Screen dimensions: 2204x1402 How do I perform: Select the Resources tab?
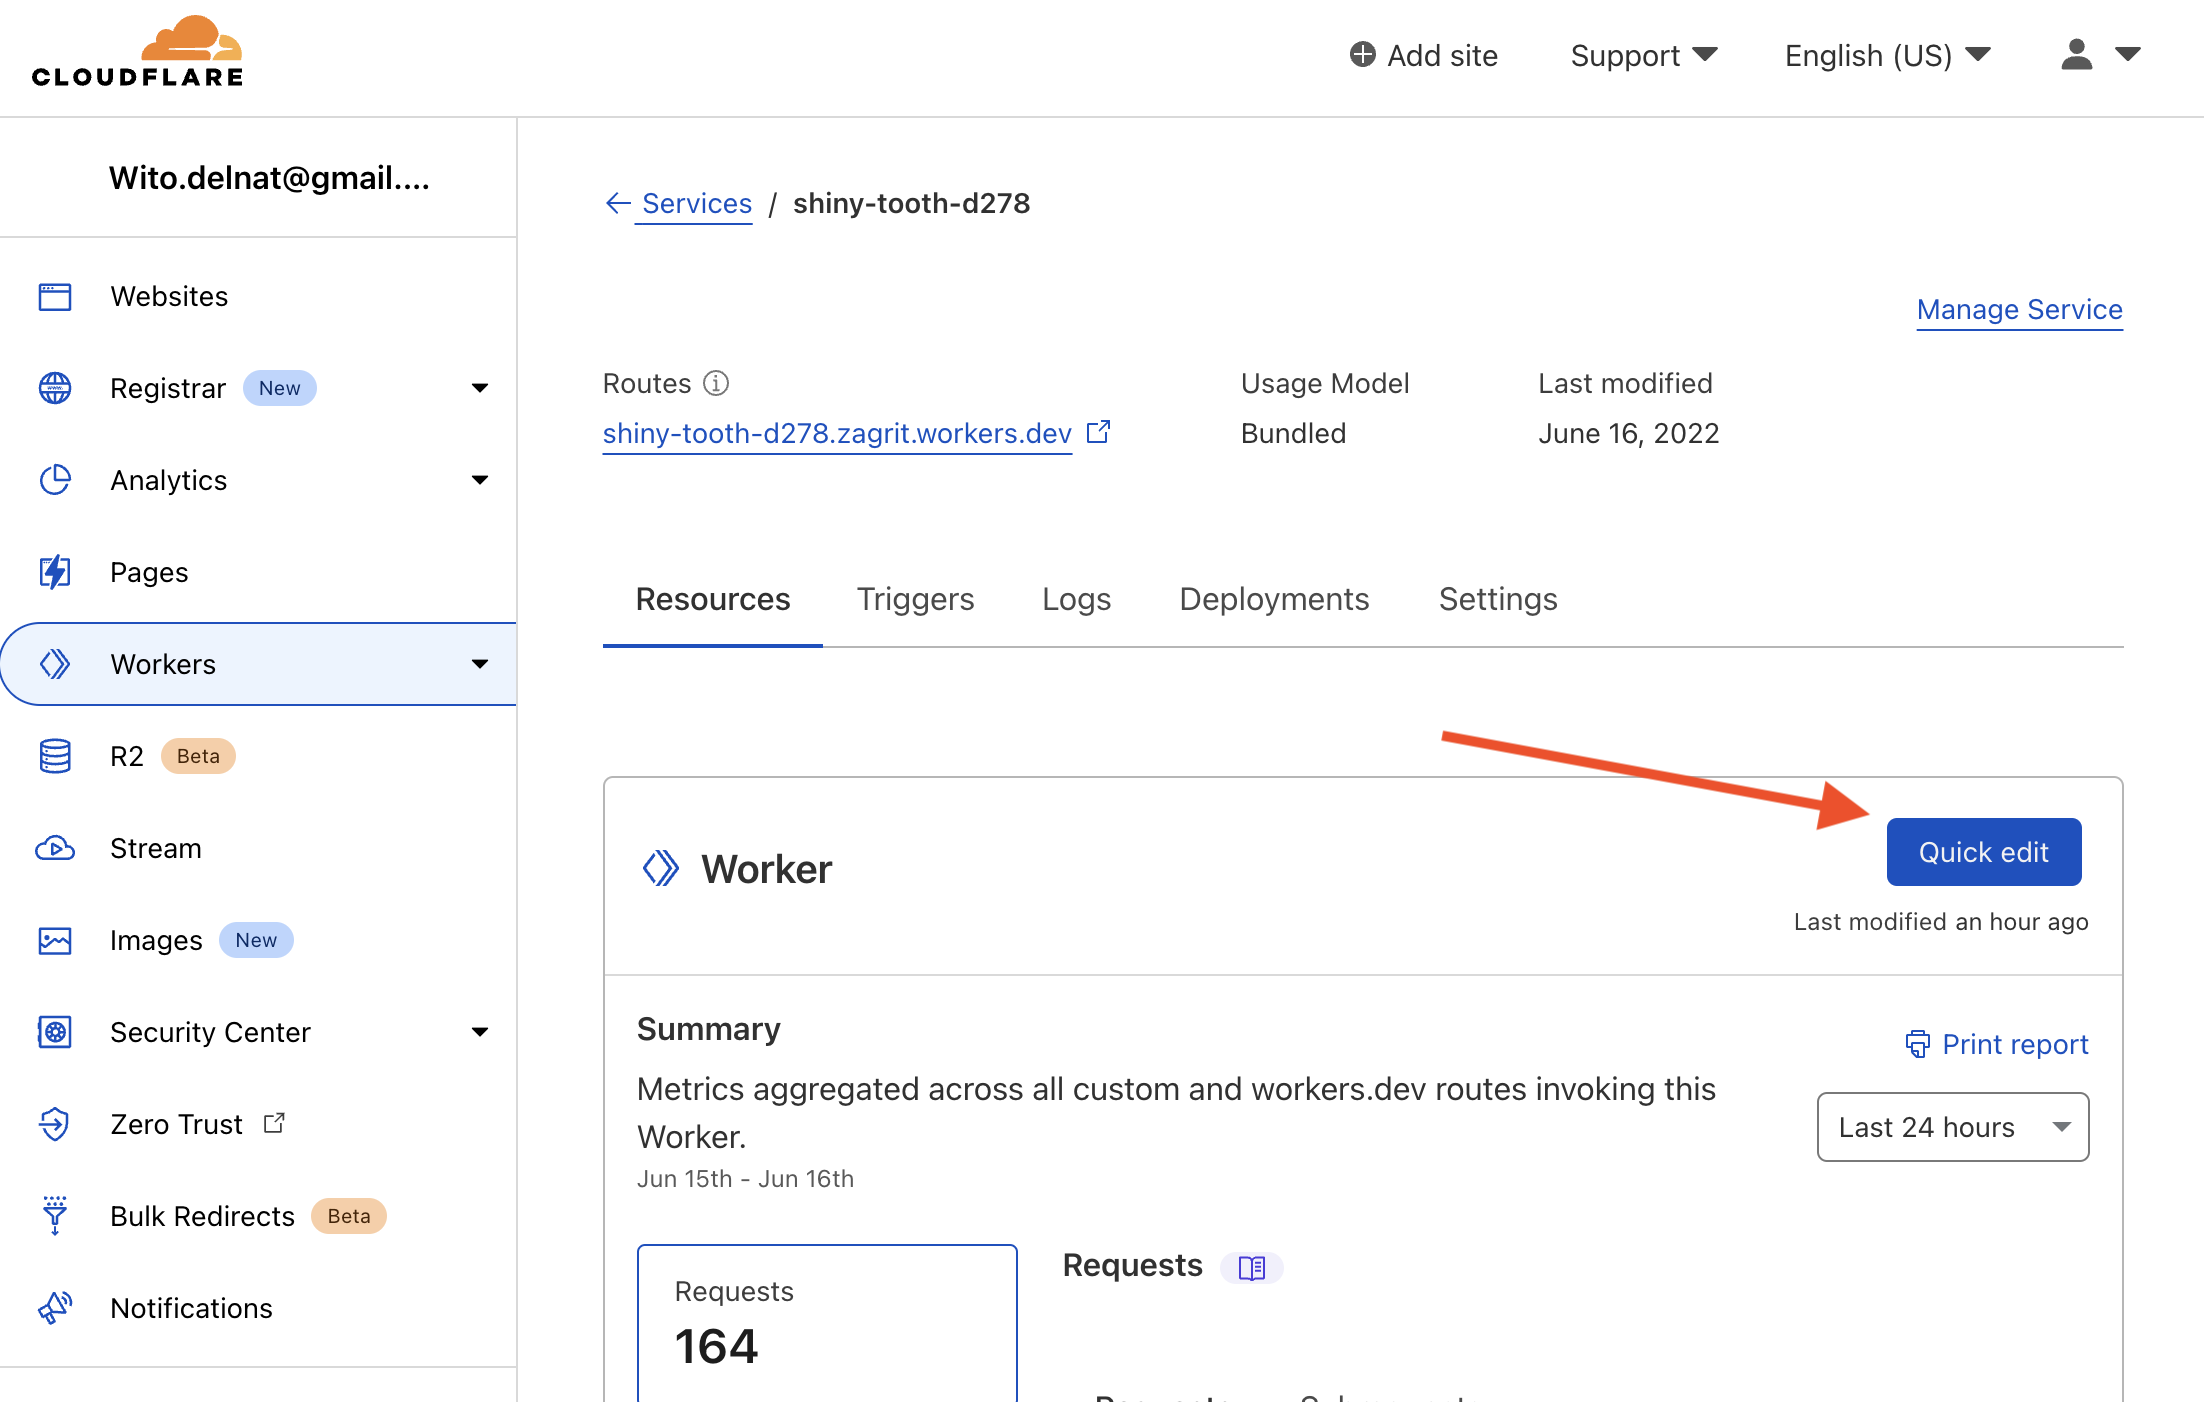713,599
